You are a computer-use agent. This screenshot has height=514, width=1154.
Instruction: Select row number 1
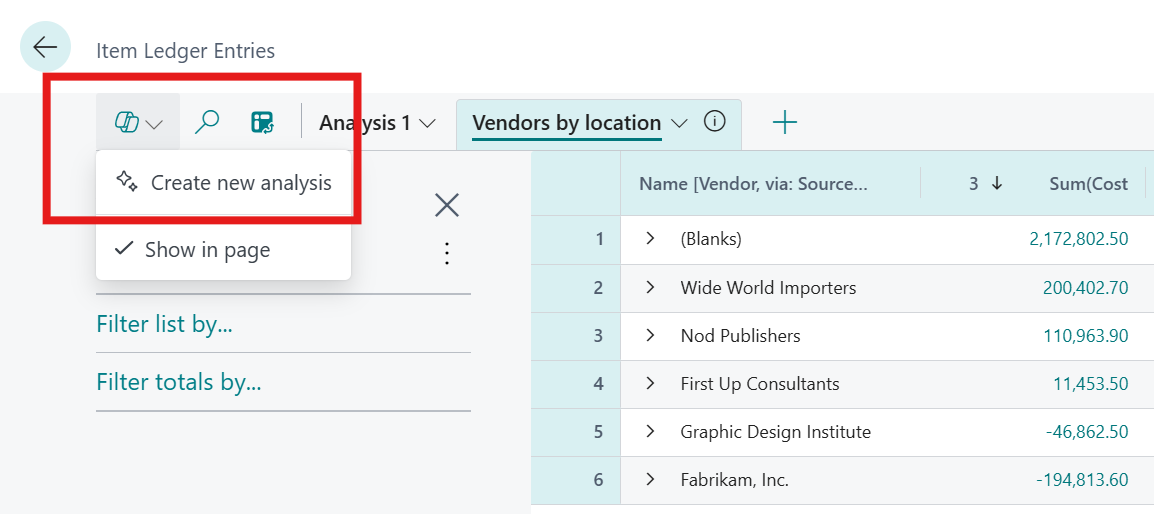598,239
